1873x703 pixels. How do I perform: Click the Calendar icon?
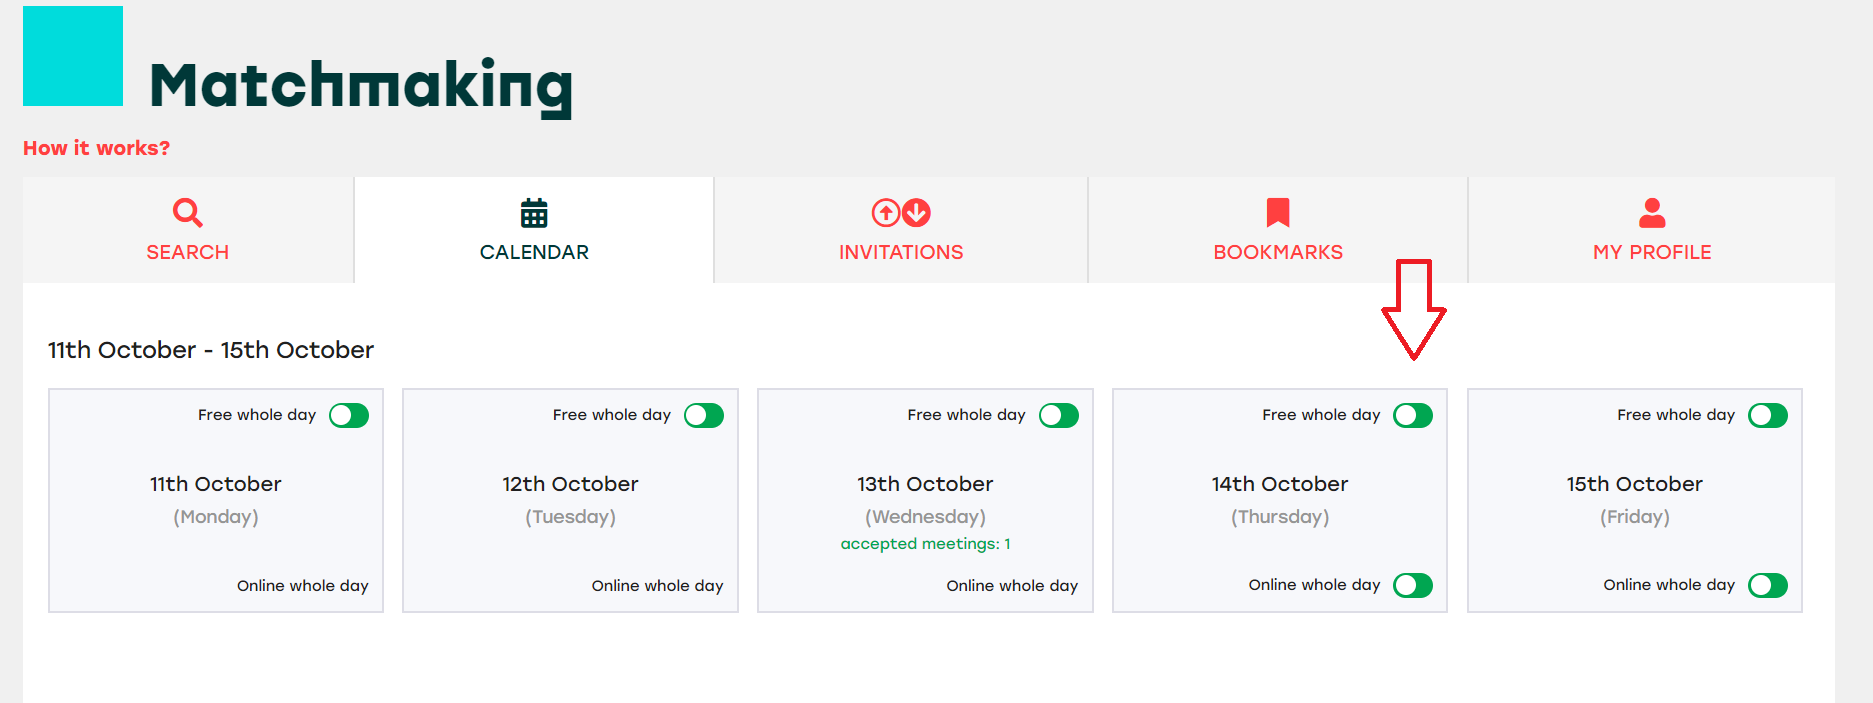pyautogui.click(x=534, y=213)
